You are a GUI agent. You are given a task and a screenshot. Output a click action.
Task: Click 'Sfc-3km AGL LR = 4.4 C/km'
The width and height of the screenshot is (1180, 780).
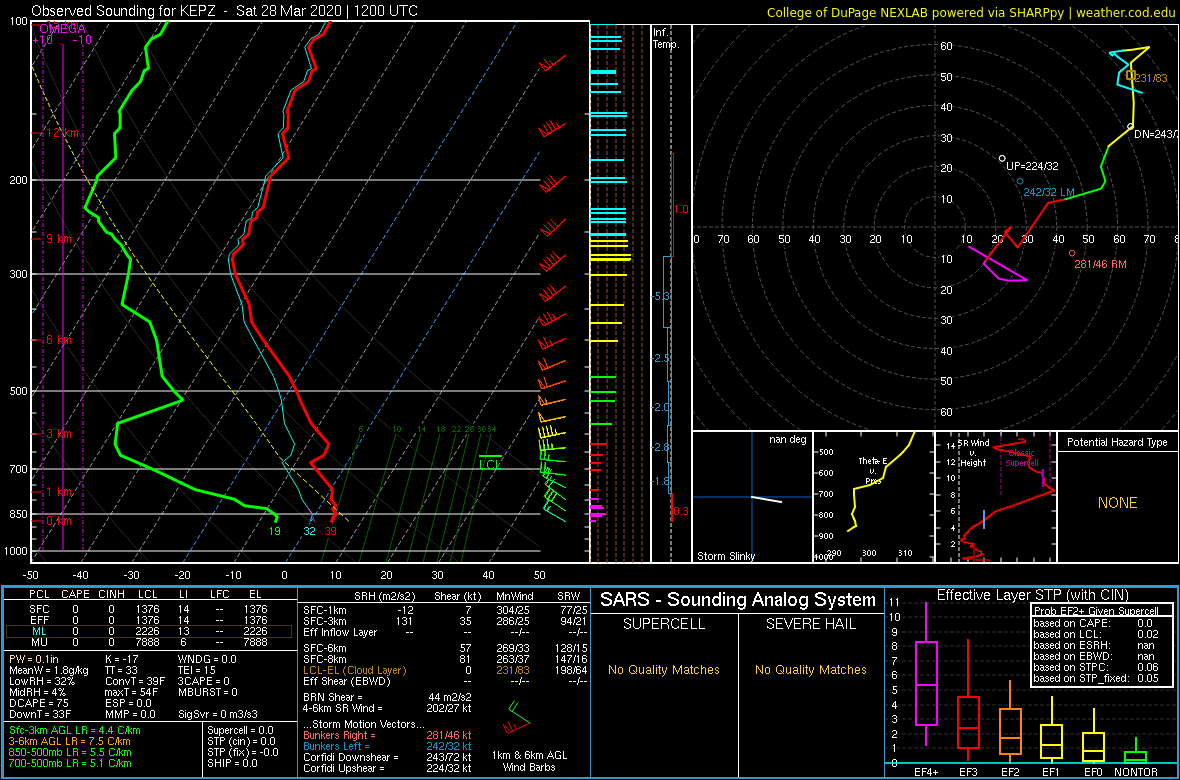pos(75,730)
